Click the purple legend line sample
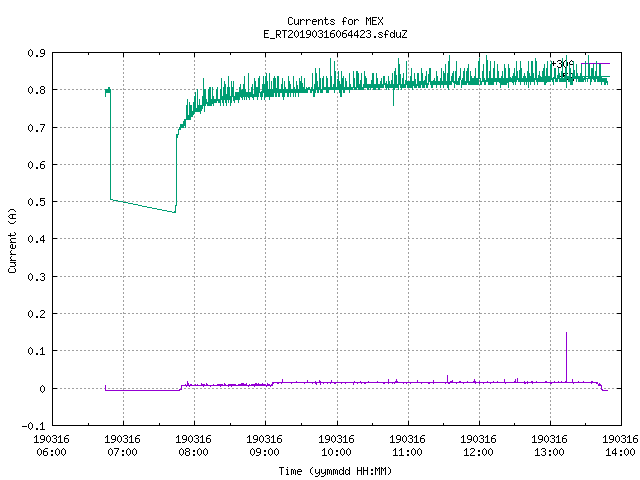This screenshot has width=640, height=480. click(596, 64)
